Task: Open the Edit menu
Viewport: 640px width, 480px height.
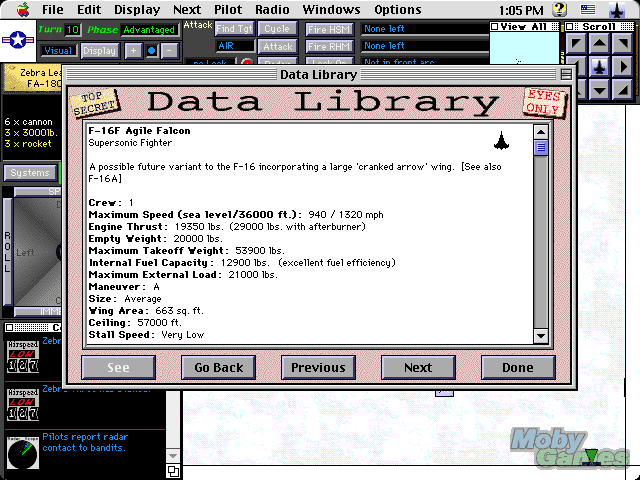Action: pyautogui.click(x=89, y=9)
